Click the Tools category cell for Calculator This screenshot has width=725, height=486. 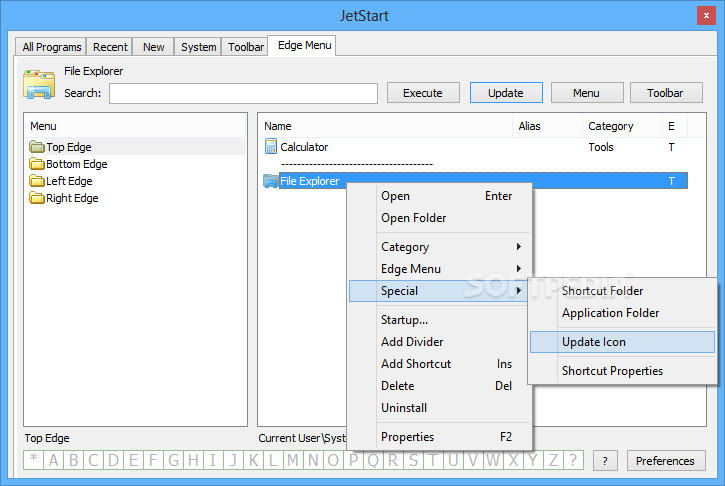(x=601, y=147)
